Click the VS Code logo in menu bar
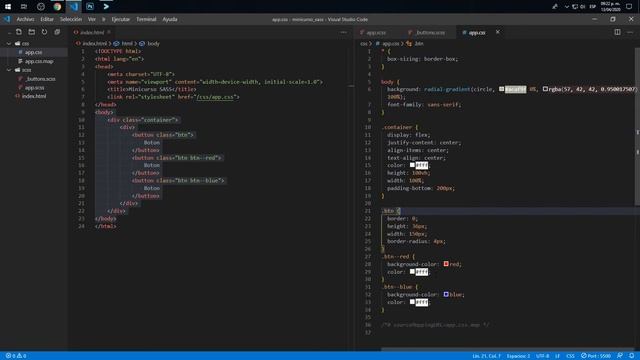Image resolution: width=640 pixels, height=360 pixels. (7, 19)
